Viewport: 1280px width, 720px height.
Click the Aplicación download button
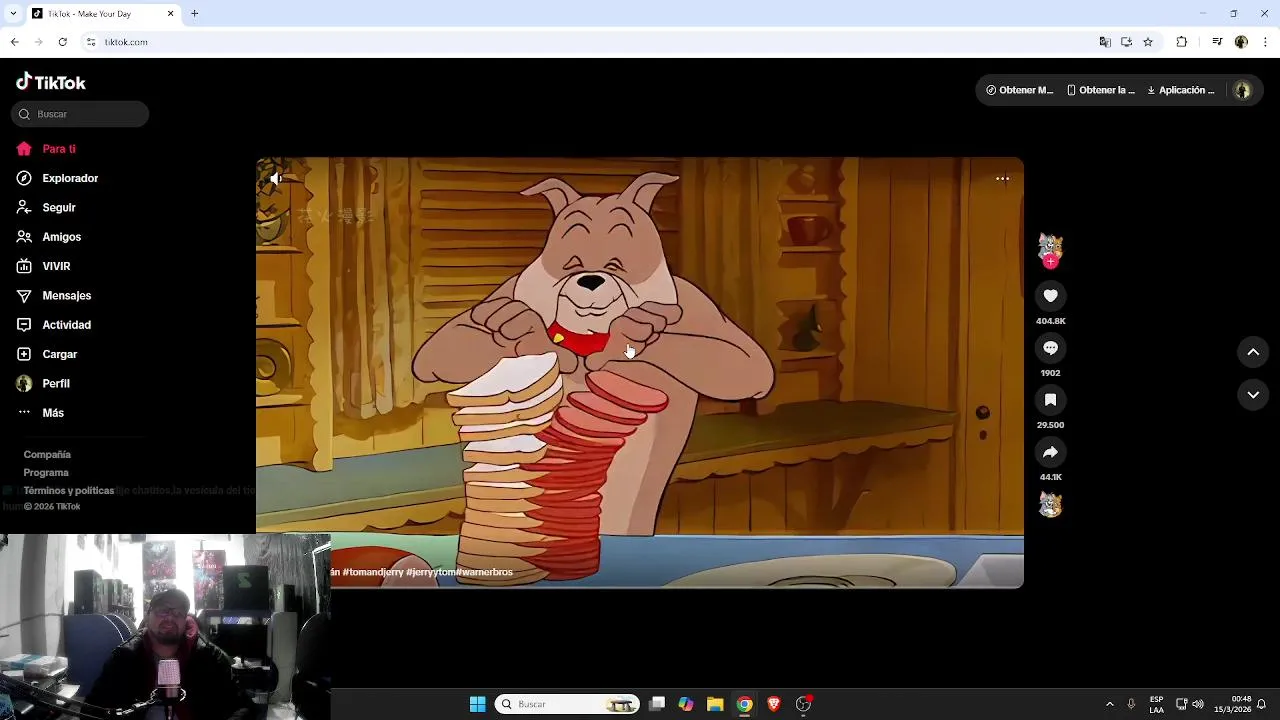[x=1181, y=90]
